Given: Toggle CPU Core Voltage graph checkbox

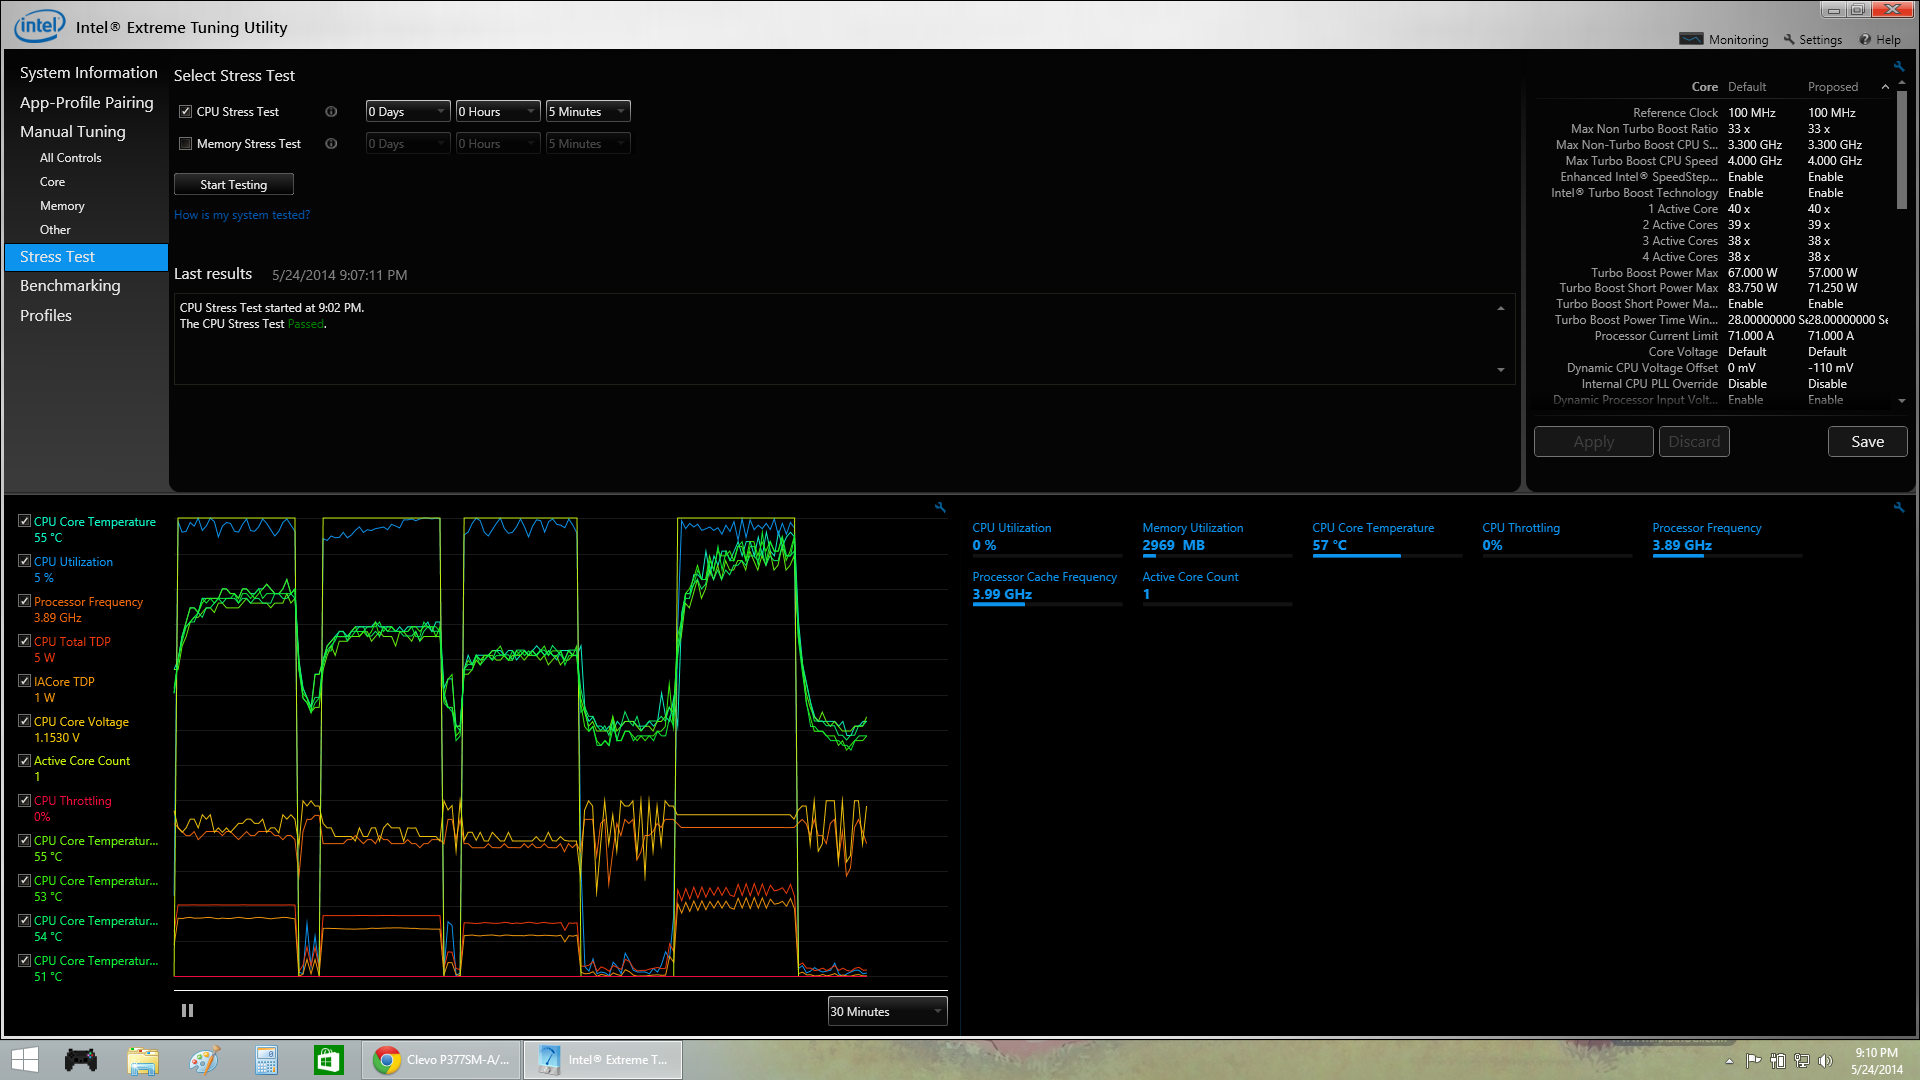Looking at the screenshot, I should click(x=24, y=721).
